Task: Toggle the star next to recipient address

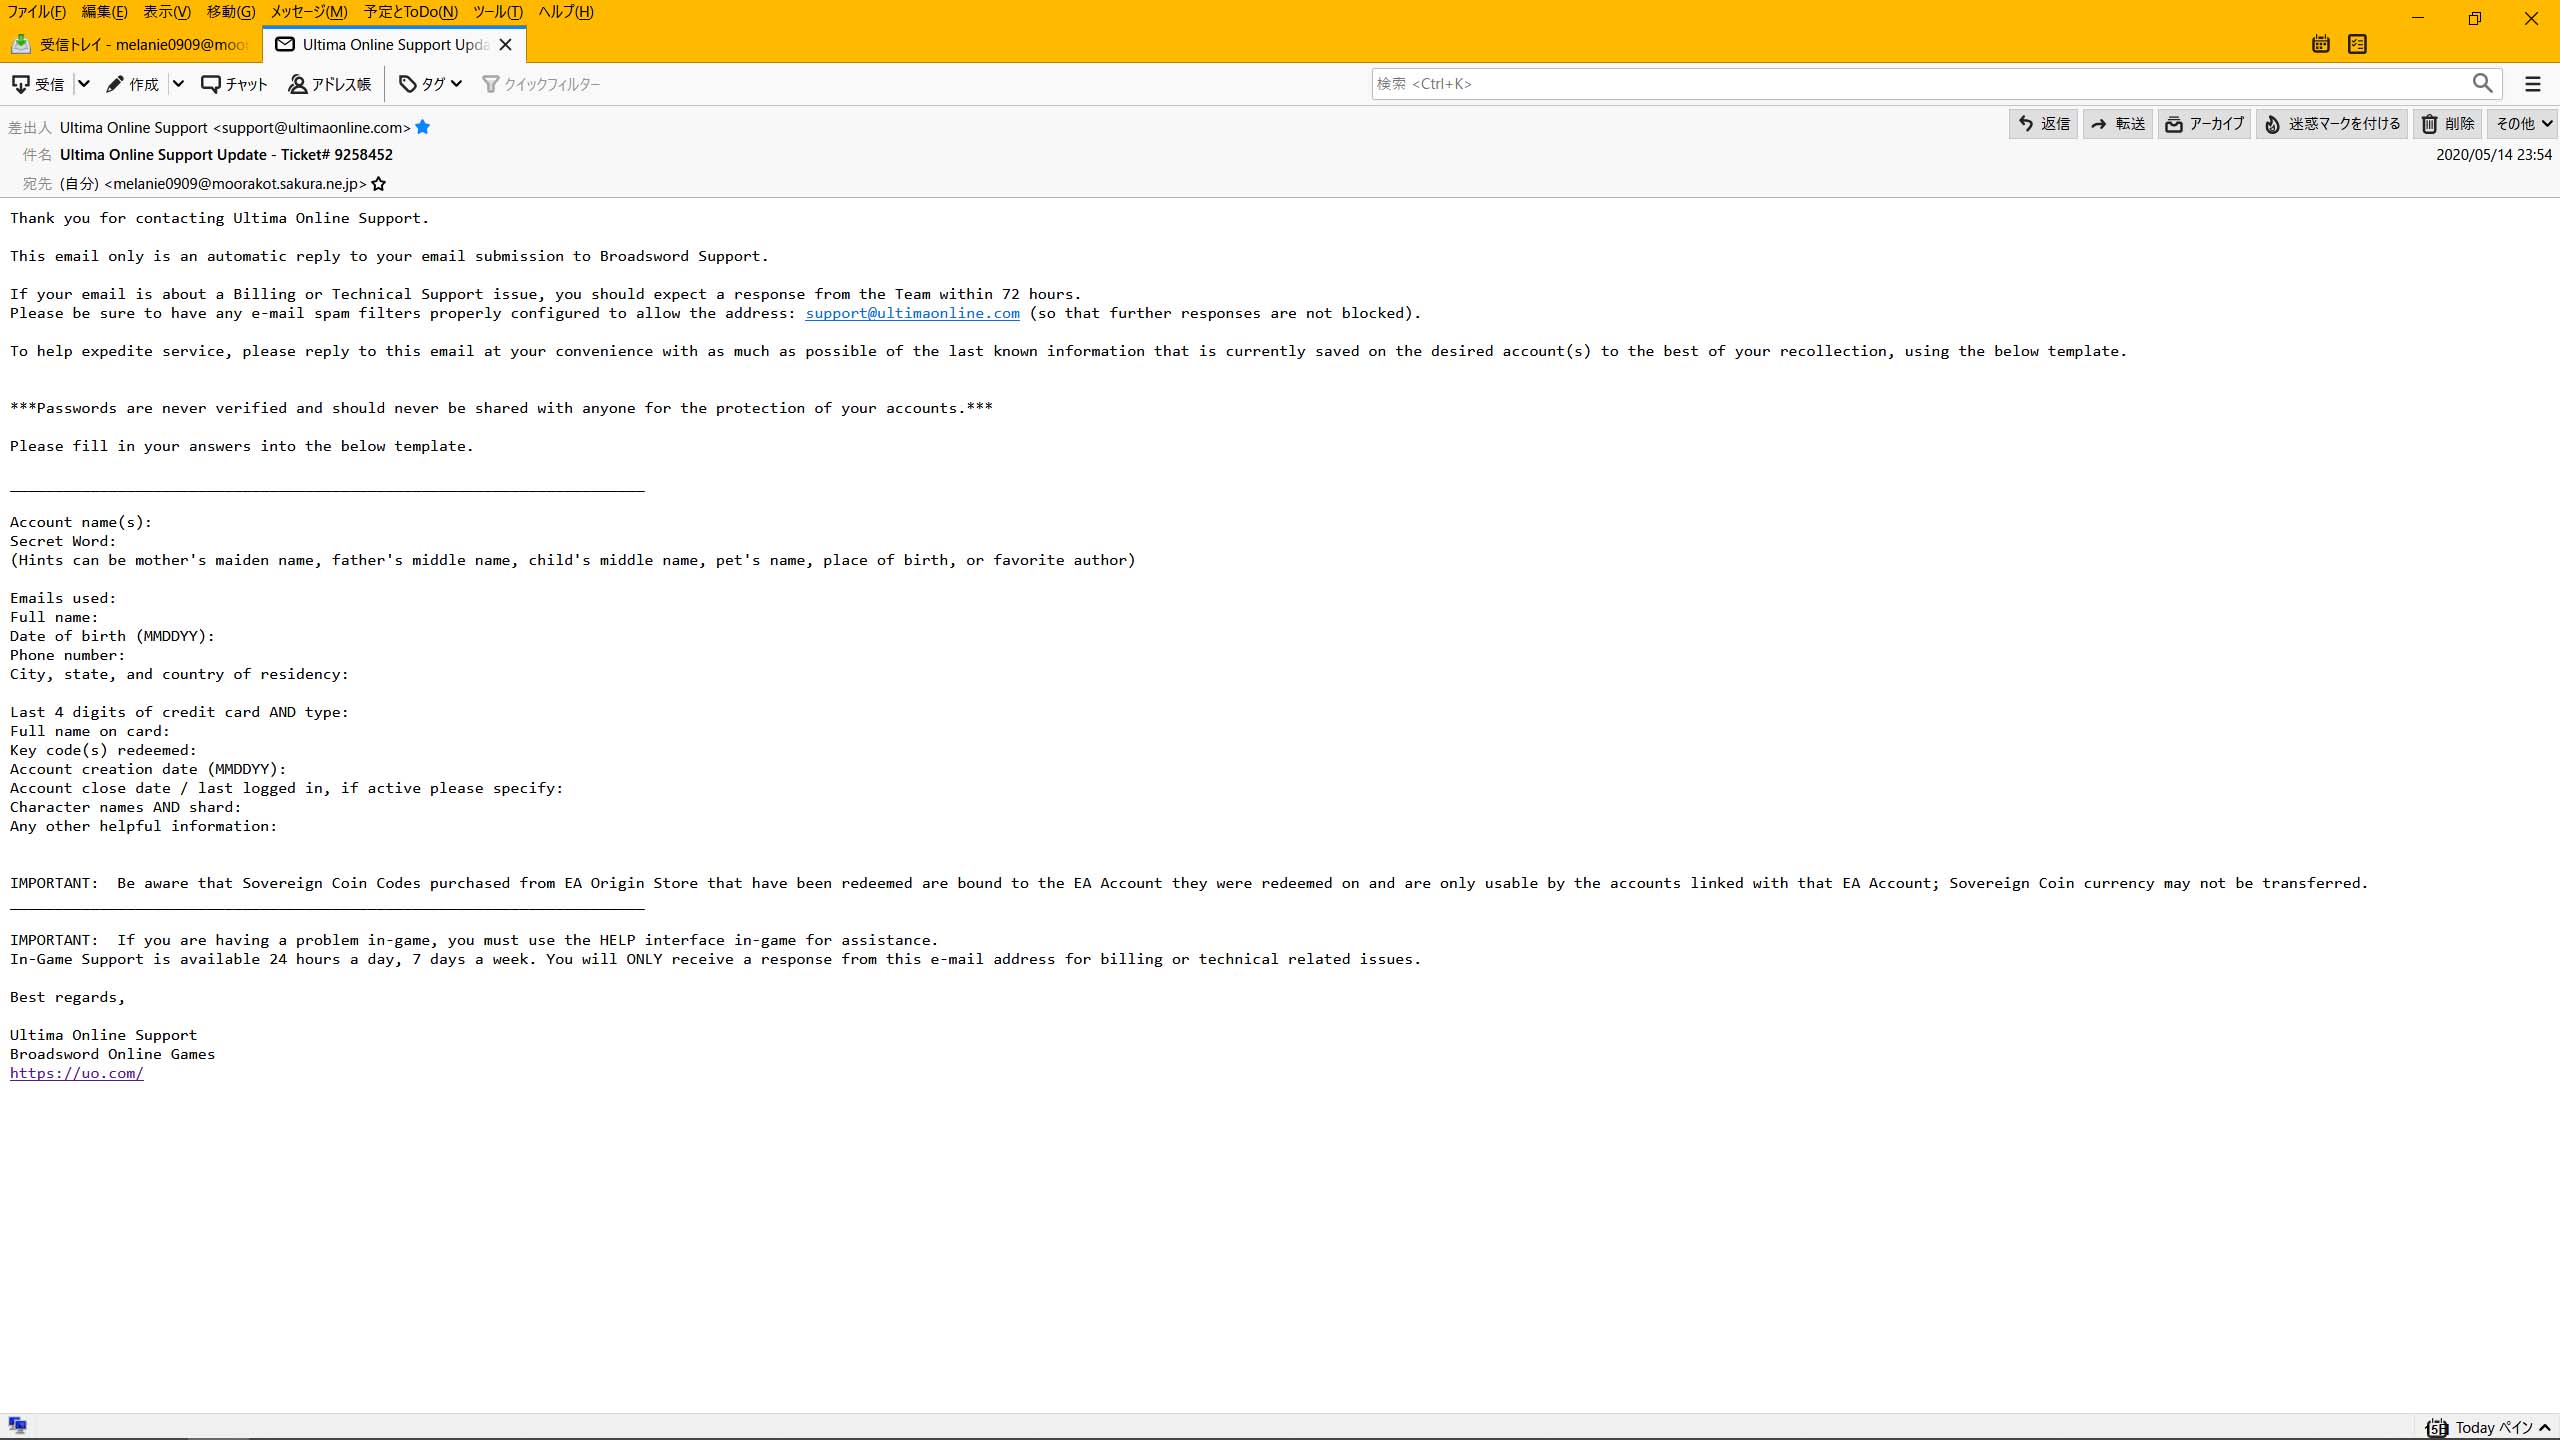Action: (378, 184)
